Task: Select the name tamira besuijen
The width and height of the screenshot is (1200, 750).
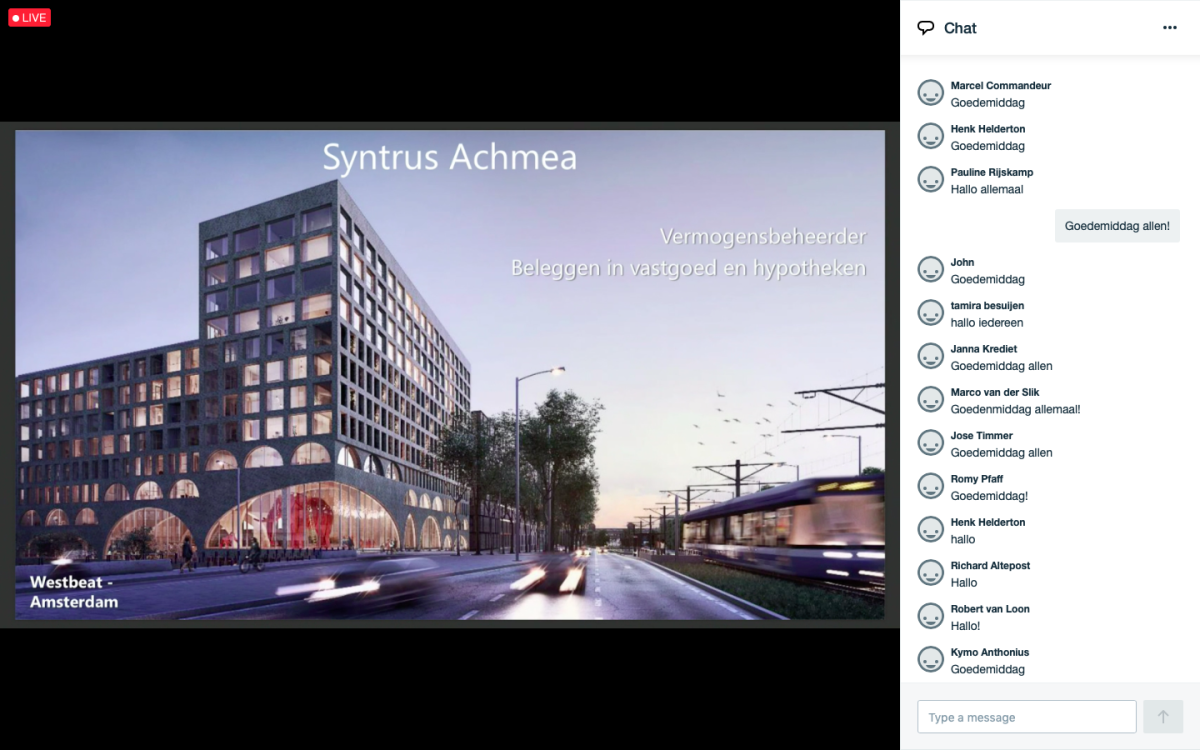Action: coord(988,306)
